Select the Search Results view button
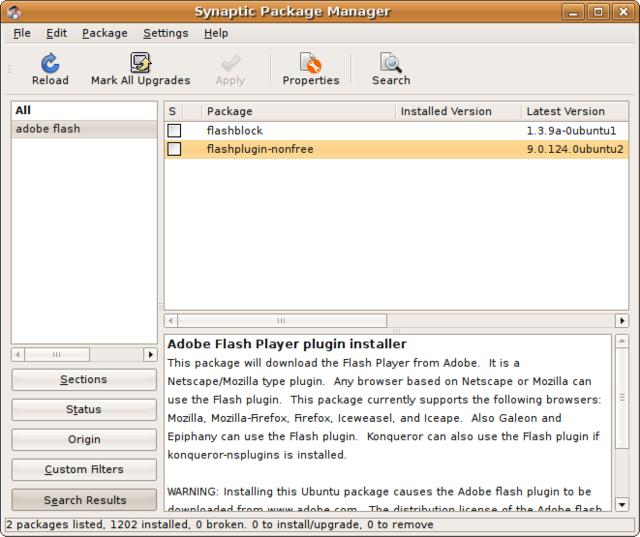The height and width of the screenshot is (537, 640). tap(84, 500)
